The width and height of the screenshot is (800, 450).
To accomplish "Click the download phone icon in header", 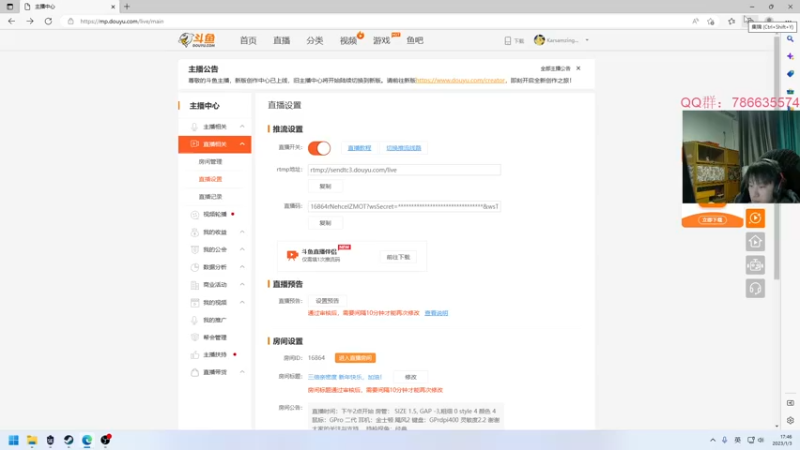I will [508, 40].
